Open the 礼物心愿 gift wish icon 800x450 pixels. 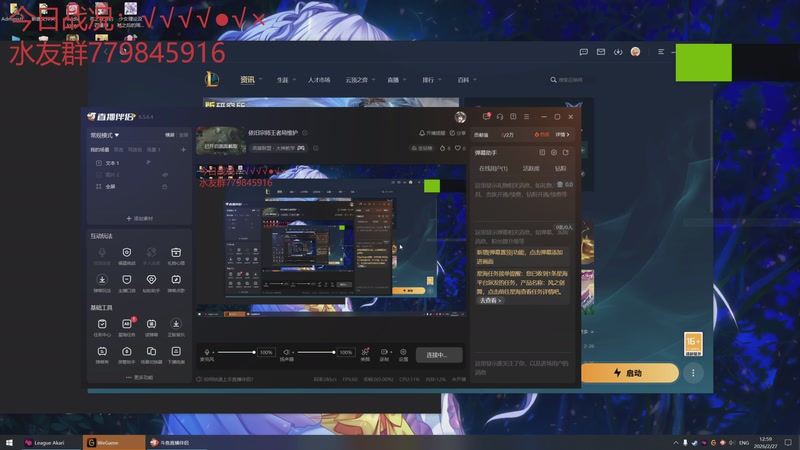176,253
